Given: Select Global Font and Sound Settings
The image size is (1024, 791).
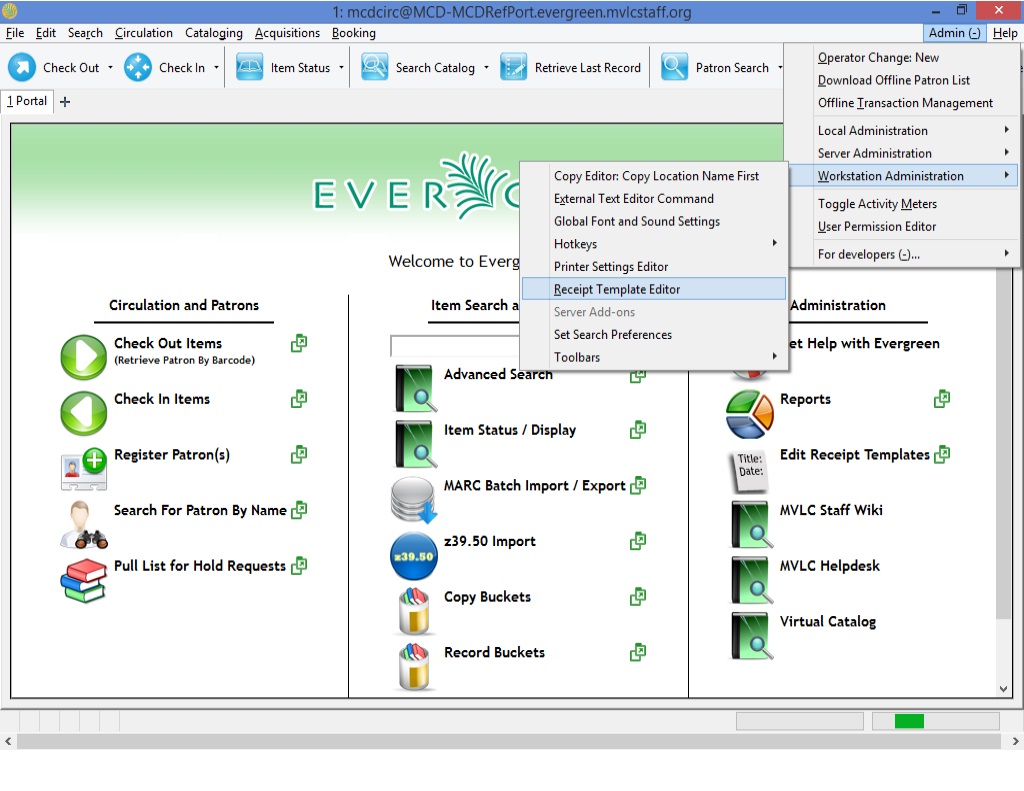Looking at the screenshot, I should coord(654,221).
